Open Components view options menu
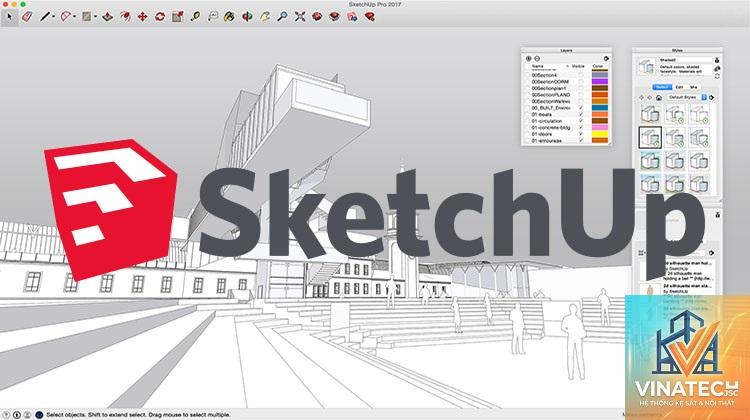Viewport: 750px width, 420px height. (642, 253)
